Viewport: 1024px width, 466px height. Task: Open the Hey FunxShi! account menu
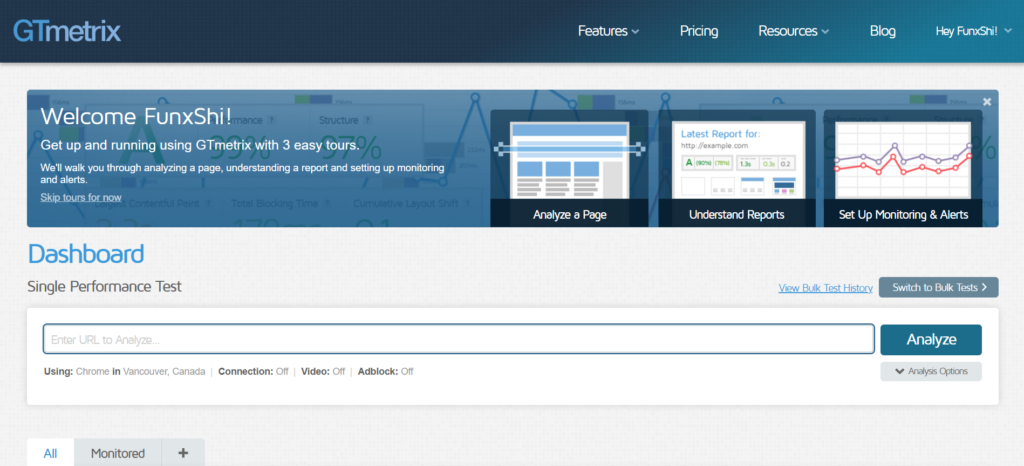pos(972,31)
